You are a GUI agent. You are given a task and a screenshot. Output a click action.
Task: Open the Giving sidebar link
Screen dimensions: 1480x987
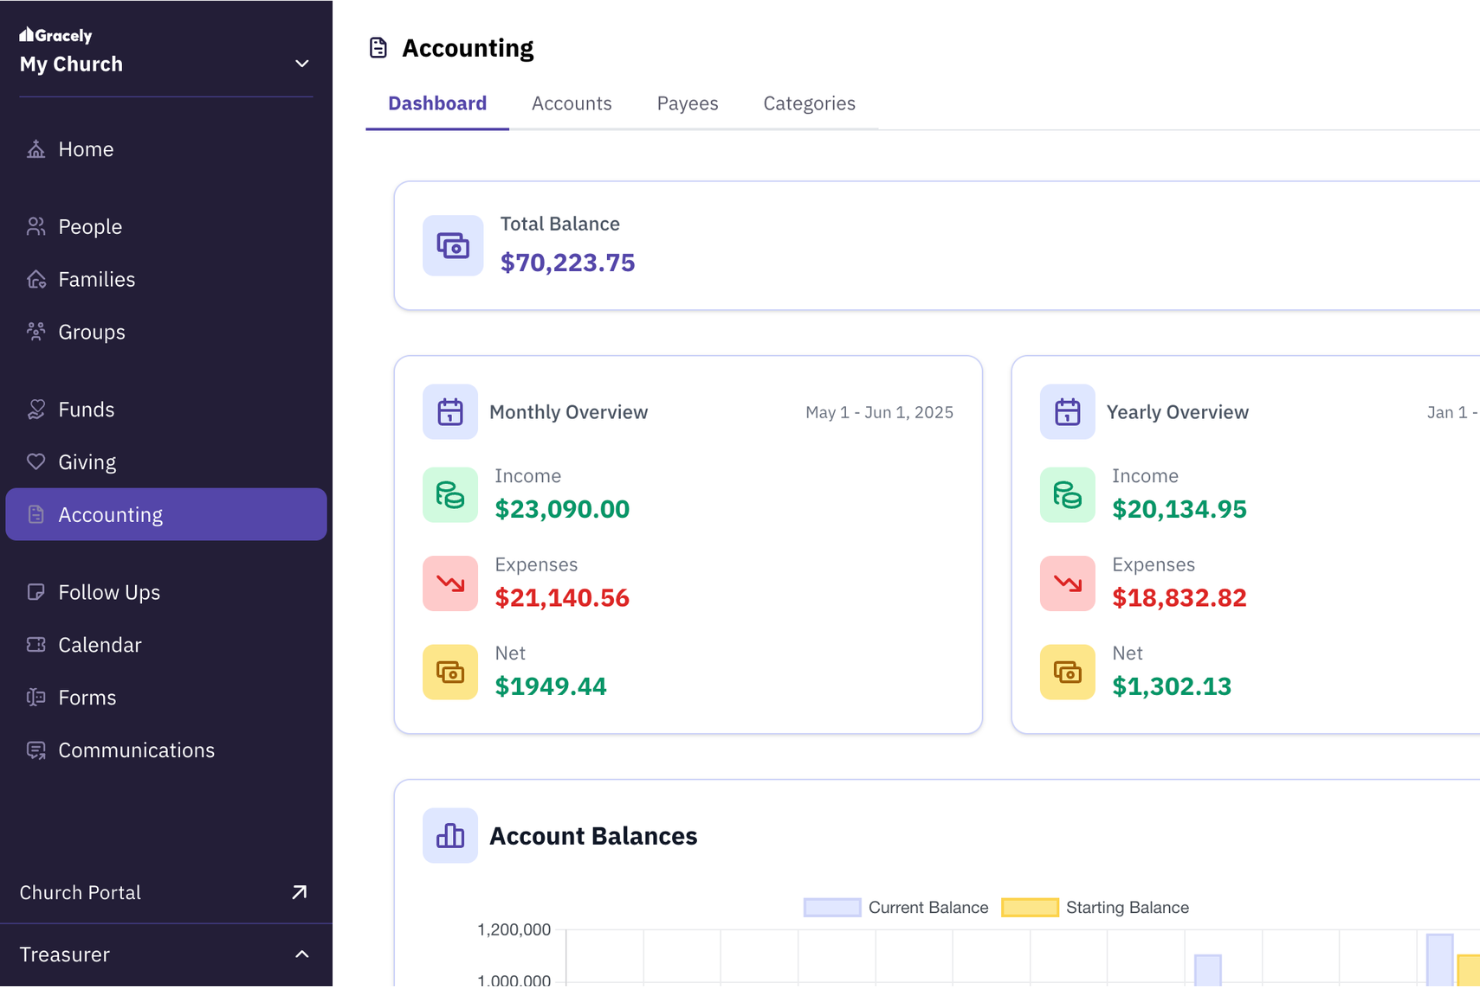[166, 462]
